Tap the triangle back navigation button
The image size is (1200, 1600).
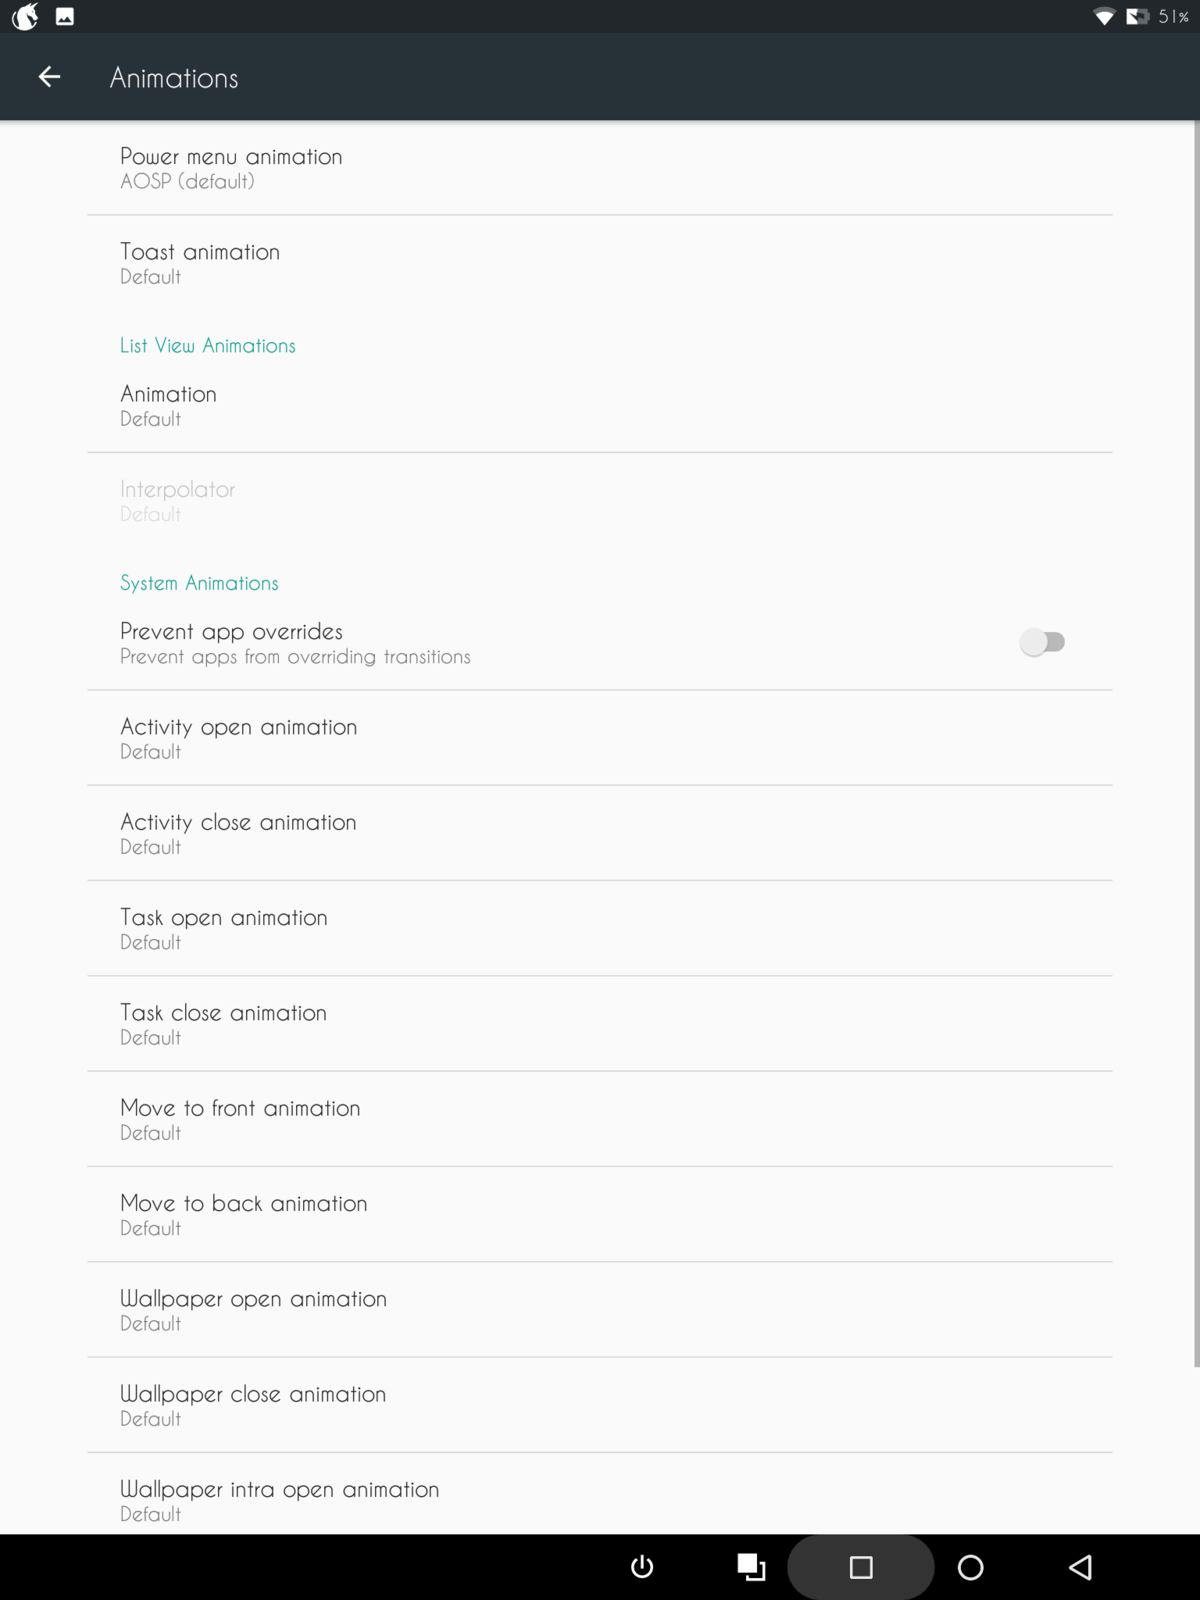[1080, 1567]
